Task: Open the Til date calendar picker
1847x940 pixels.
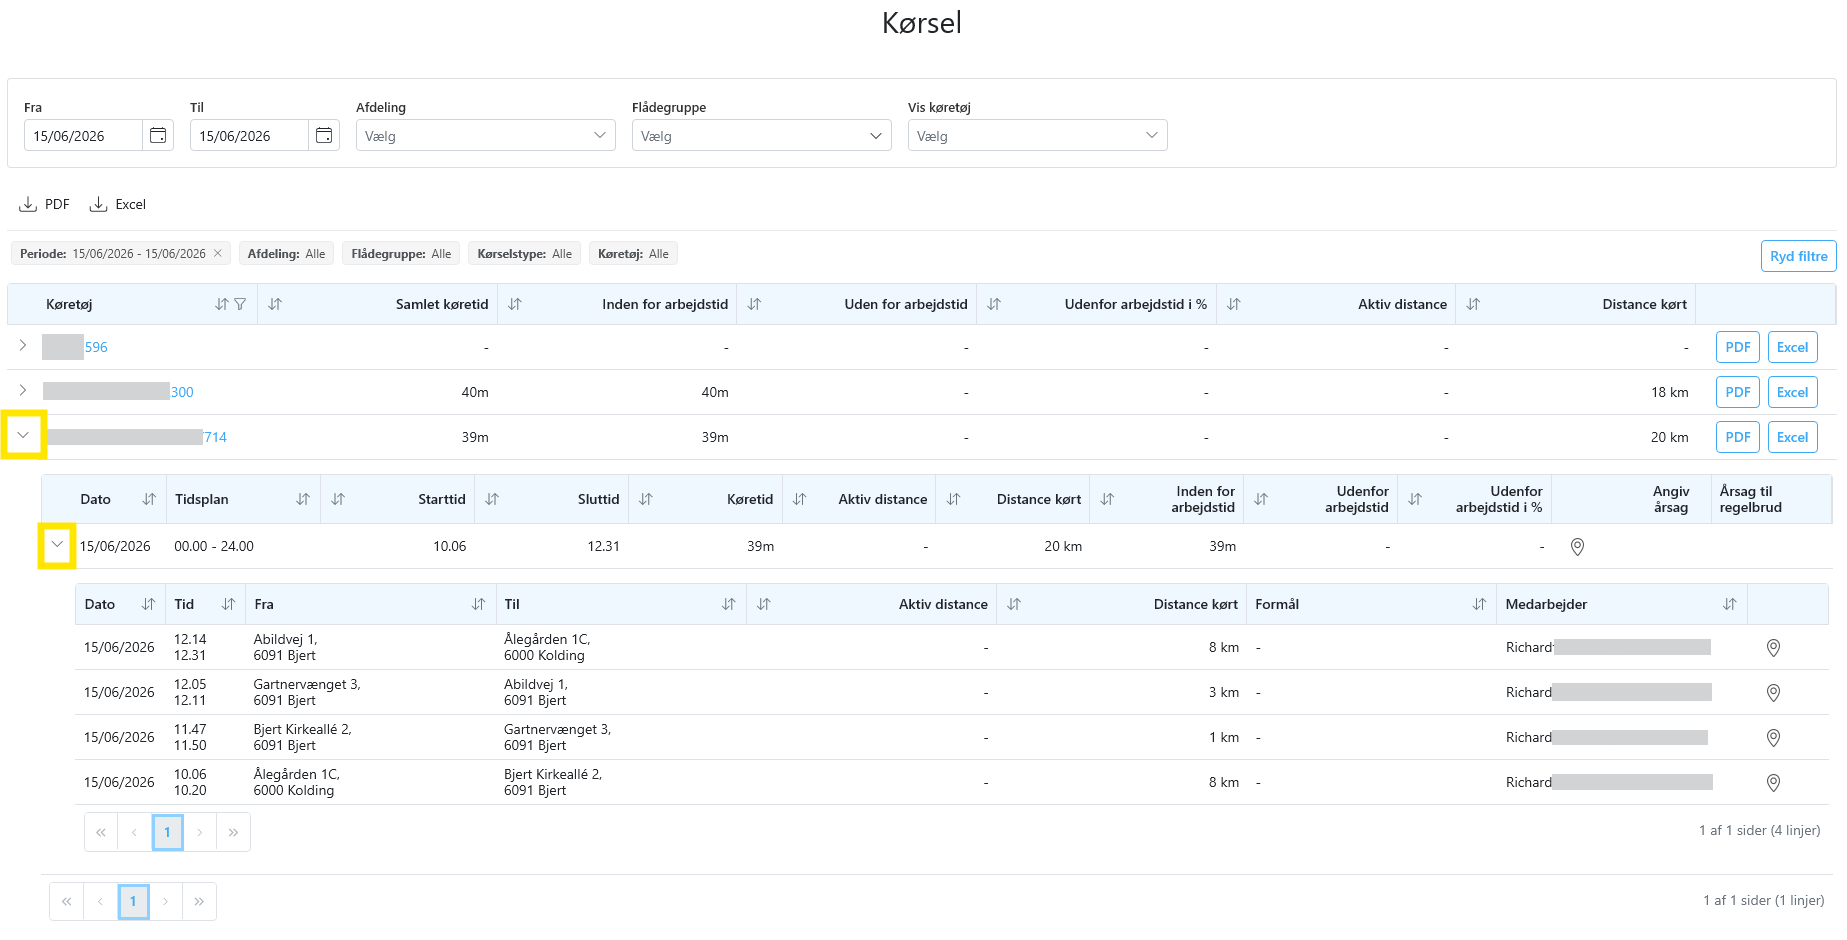Action: click(x=324, y=135)
